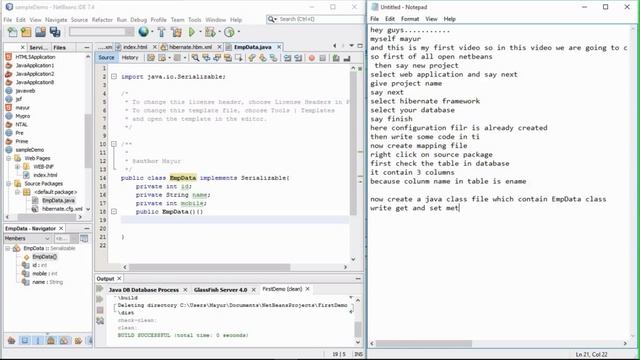The image size is (640, 360).
Task: Collapse the EmpData constructor code fold
Action: 114,211
